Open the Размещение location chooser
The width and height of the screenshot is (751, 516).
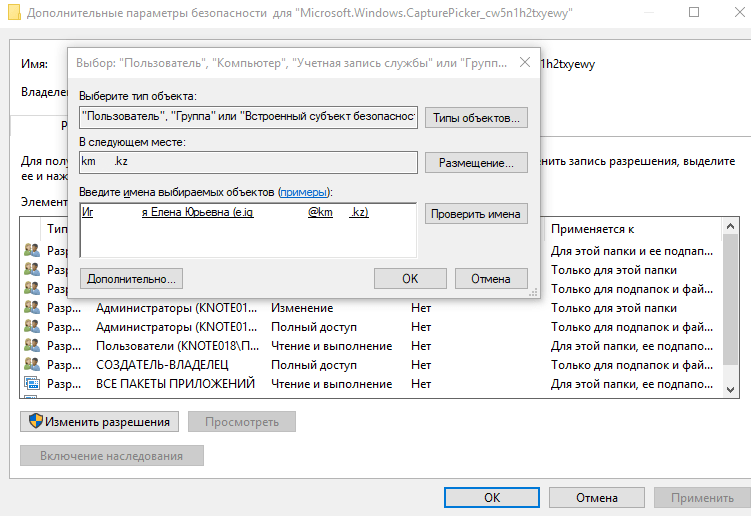[x=476, y=163]
